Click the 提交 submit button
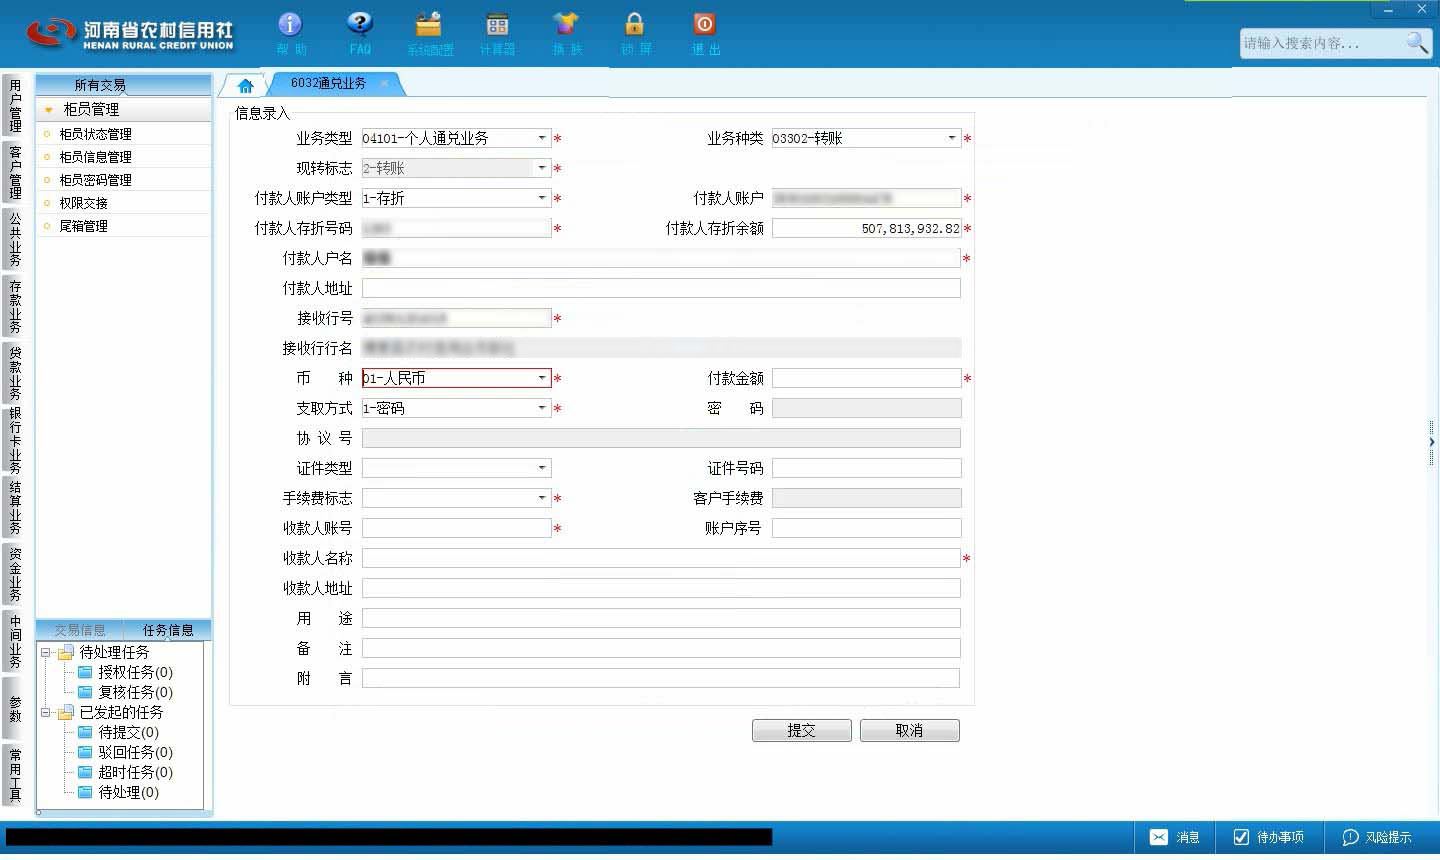This screenshot has height=860, width=1440. [802, 730]
